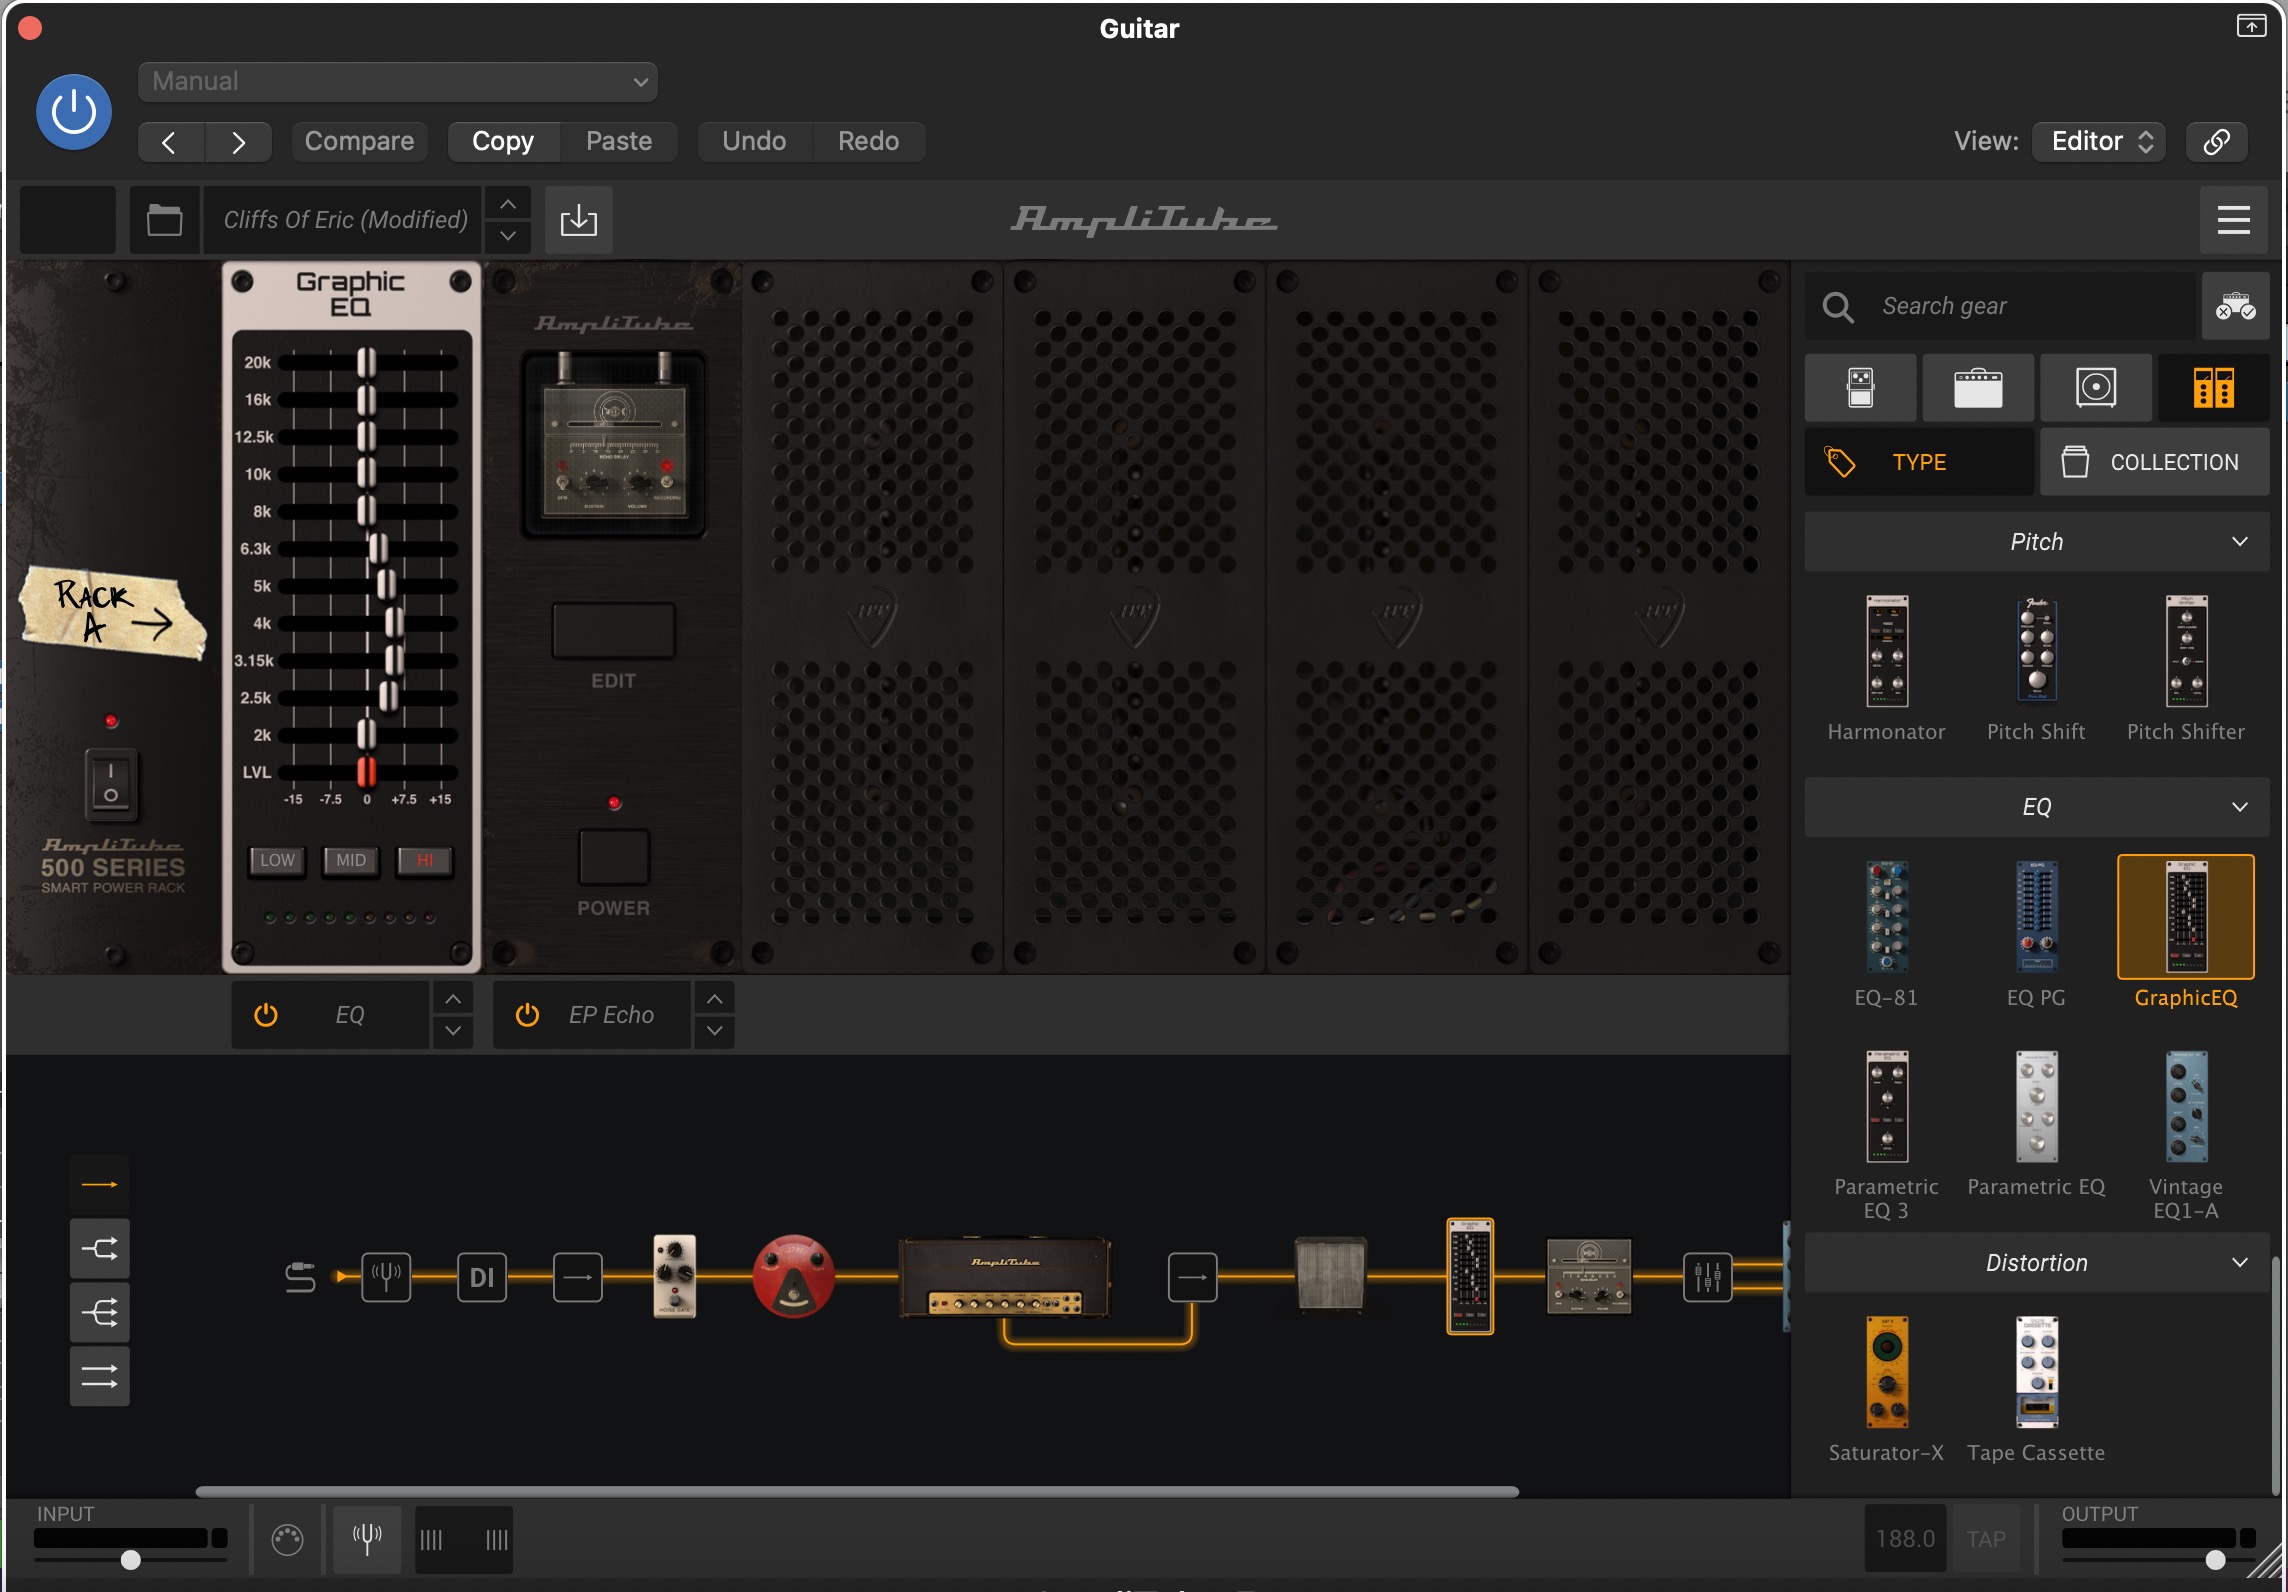This screenshot has width=2288, height=1592.
Task: Click the tuner block in signal chain
Action: pos(386,1277)
